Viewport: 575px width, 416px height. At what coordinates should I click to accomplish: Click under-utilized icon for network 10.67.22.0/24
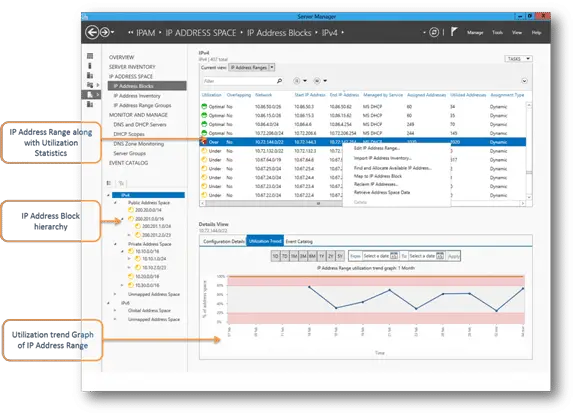pyautogui.click(x=204, y=195)
